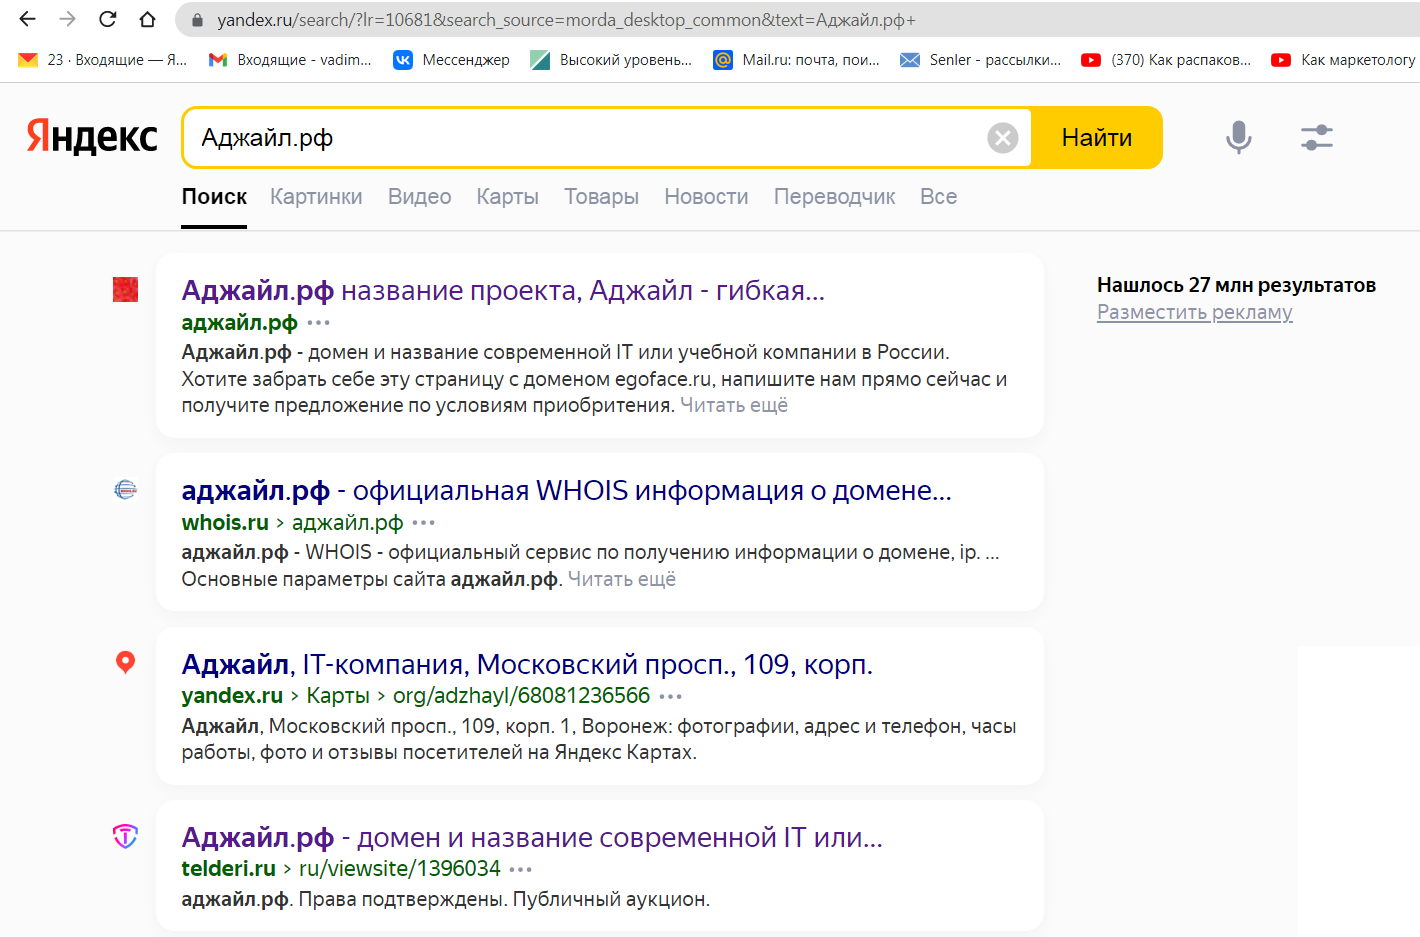Click the browser address bar URL
1420x937 pixels.
pos(566,20)
